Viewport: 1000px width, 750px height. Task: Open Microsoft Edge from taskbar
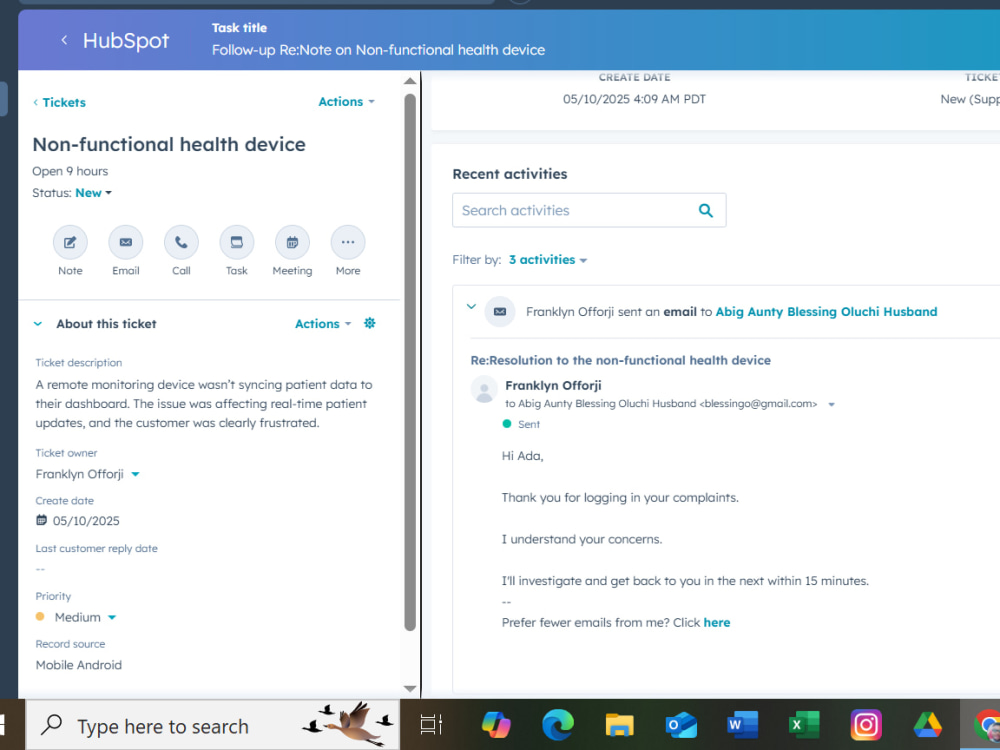pyautogui.click(x=558, y=725)
